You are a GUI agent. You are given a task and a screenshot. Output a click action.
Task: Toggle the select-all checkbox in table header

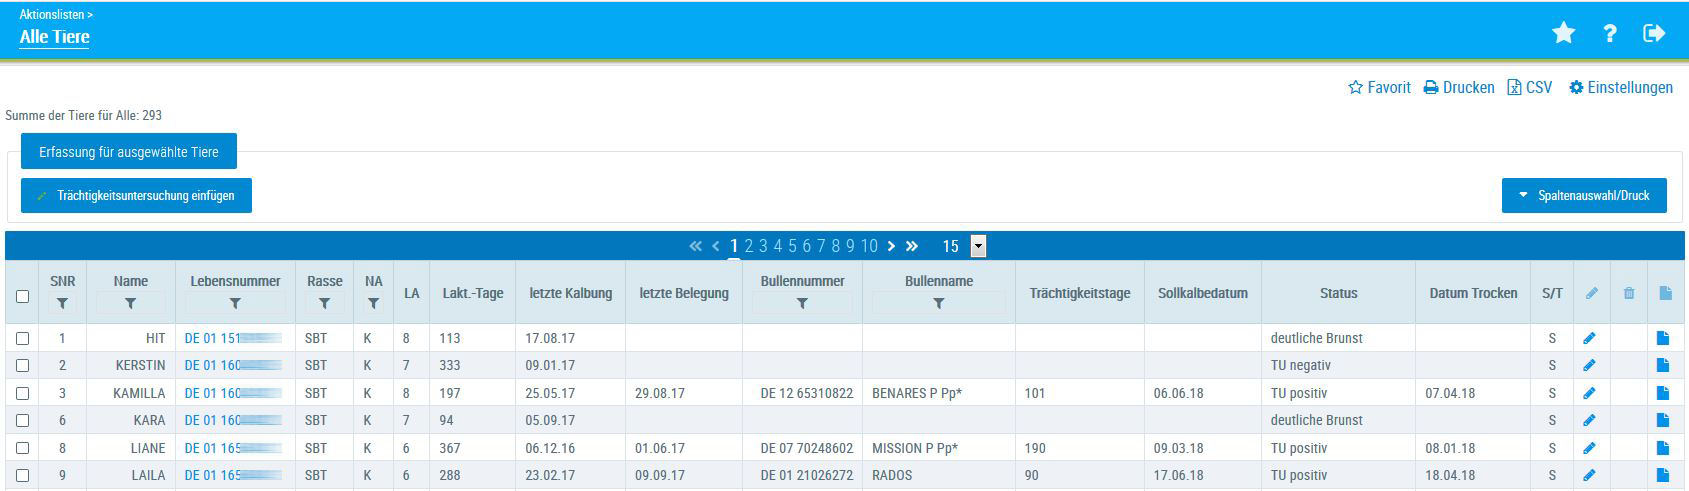pos(23,296)
